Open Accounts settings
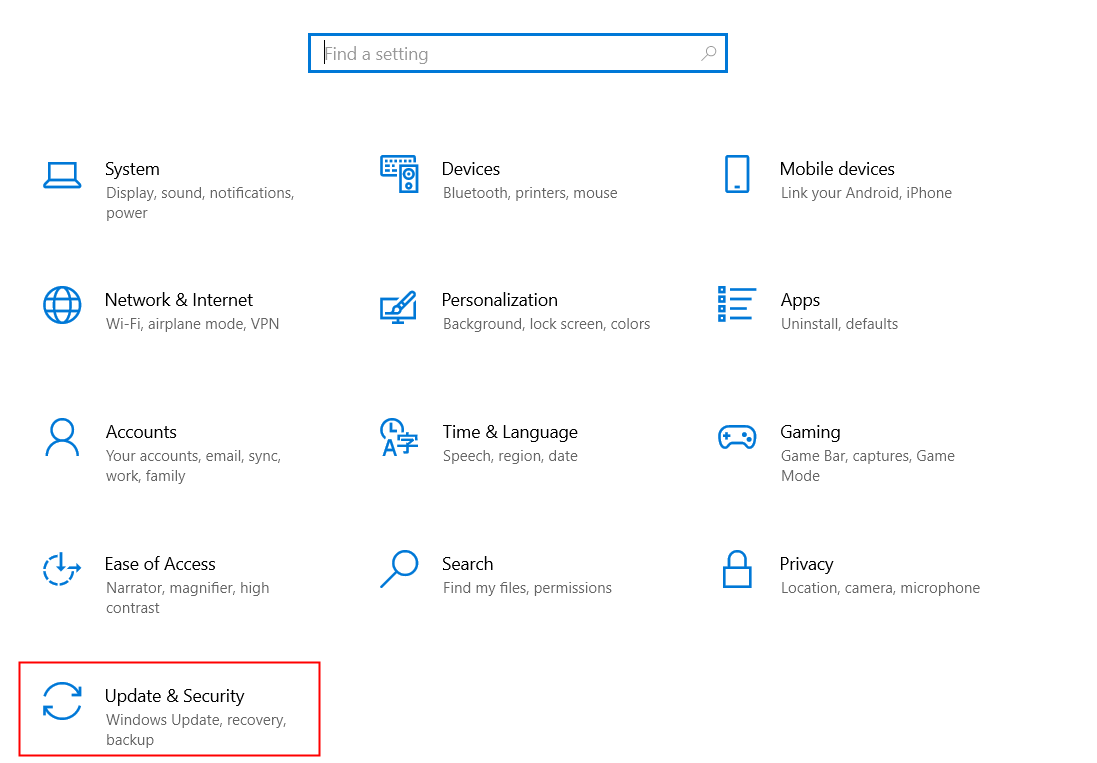The image size is (1097, 763). click(141, 431)
